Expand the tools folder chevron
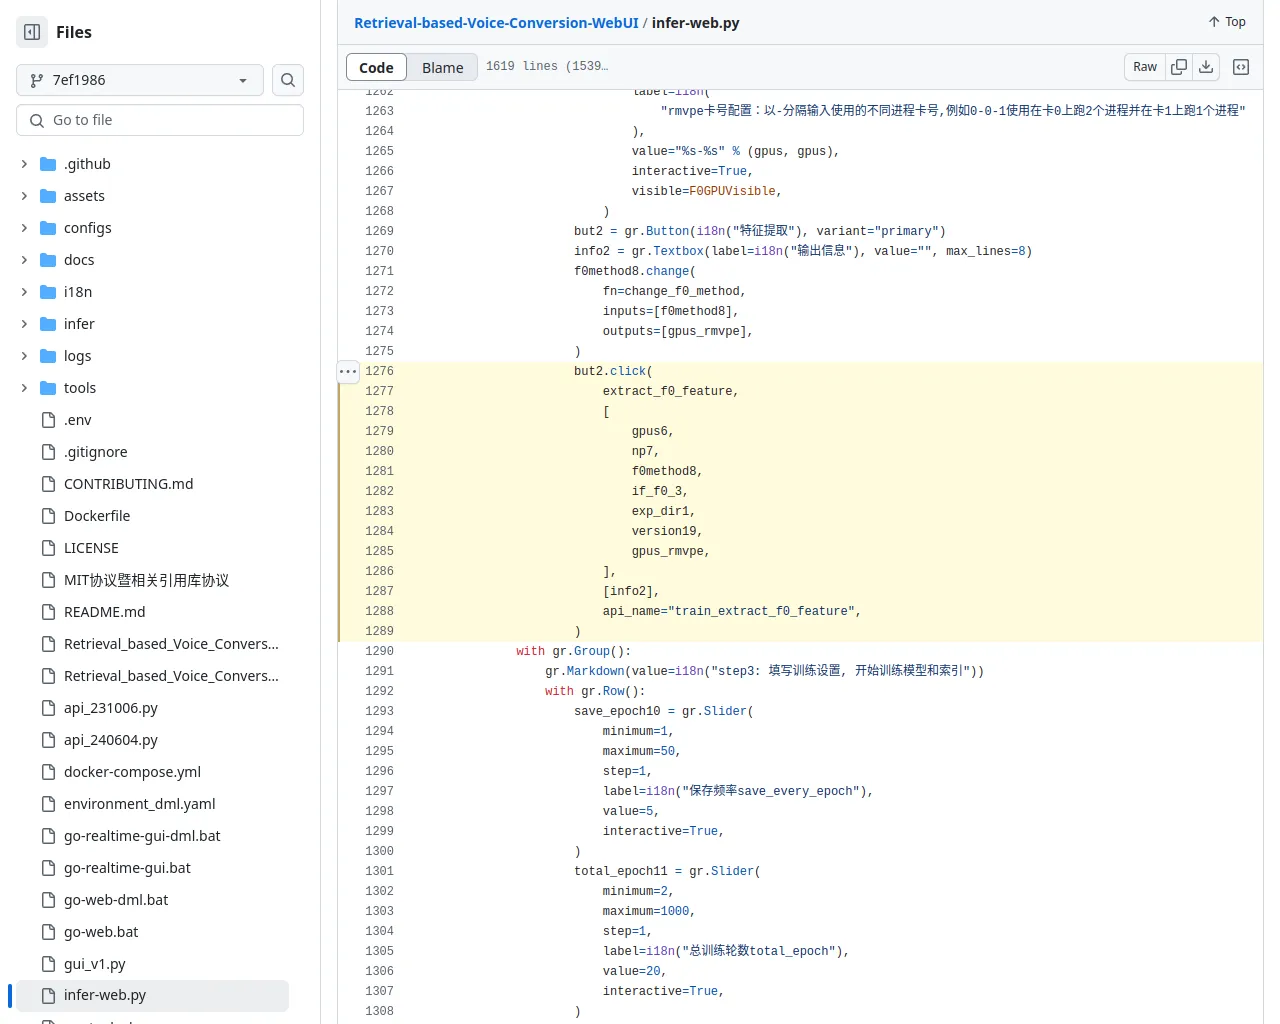This screenshot has width=1280, height=1024. 24,388
